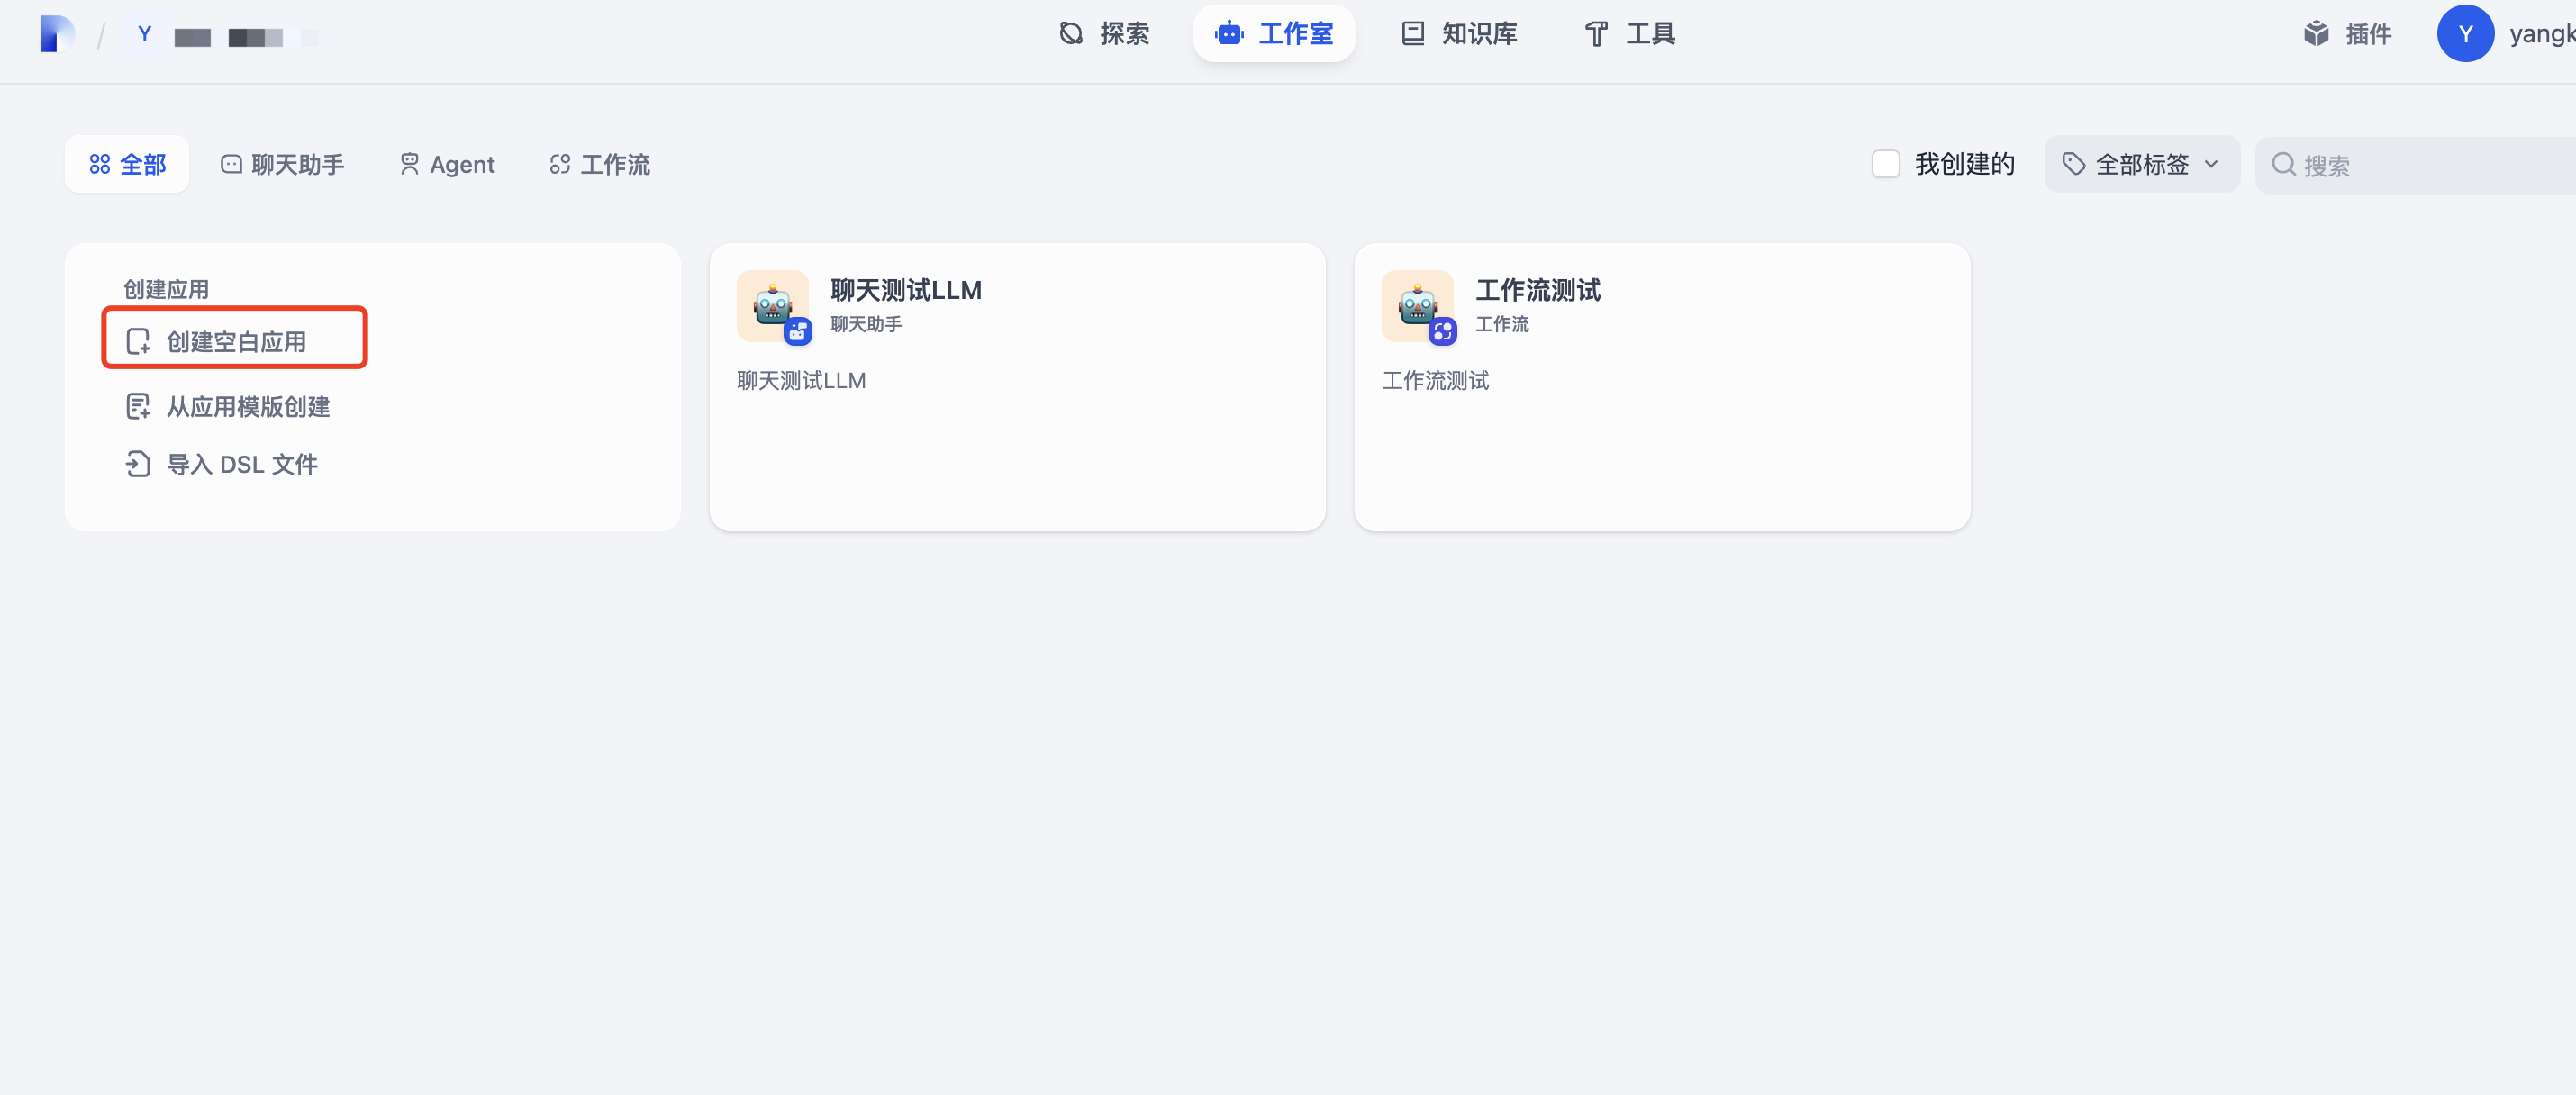Open the 聊天测试LLM app robot icon

[x=773, y=306]
